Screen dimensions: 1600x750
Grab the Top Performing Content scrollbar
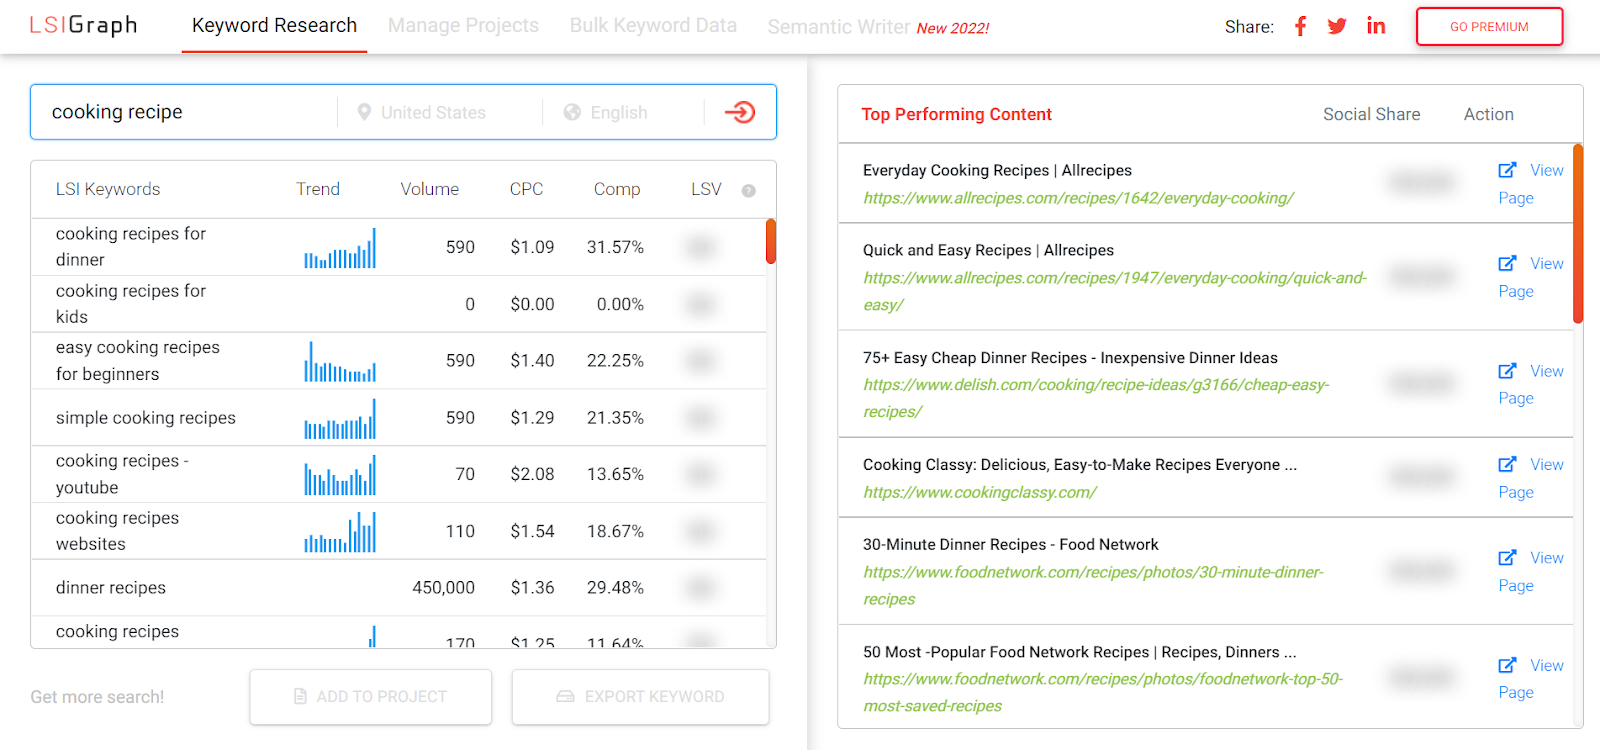click(x=1578, y=234)
